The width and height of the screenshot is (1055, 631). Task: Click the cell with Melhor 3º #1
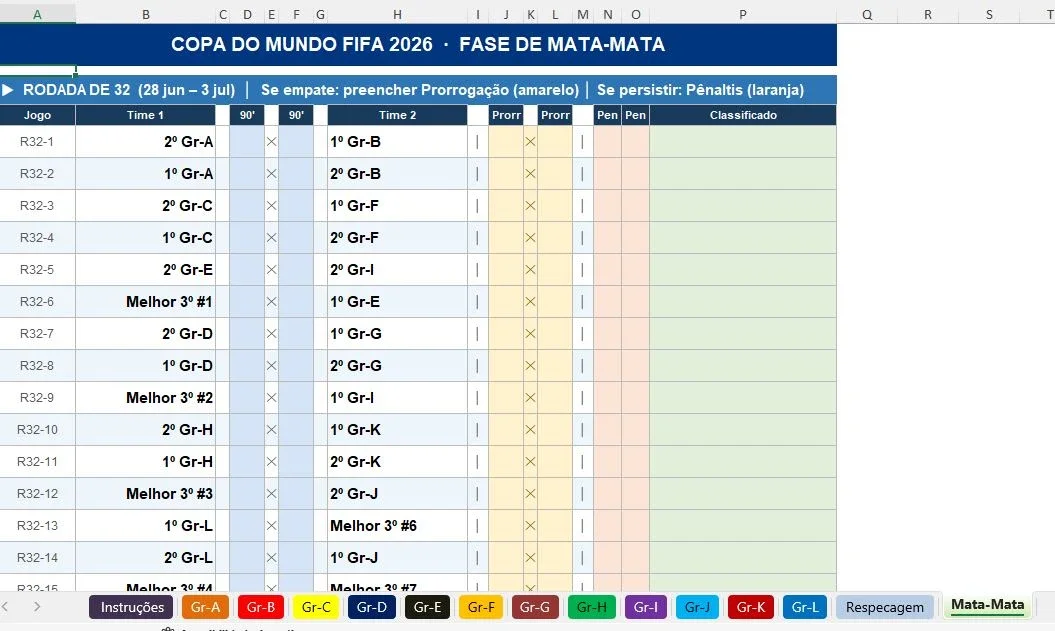click(145, 301)
